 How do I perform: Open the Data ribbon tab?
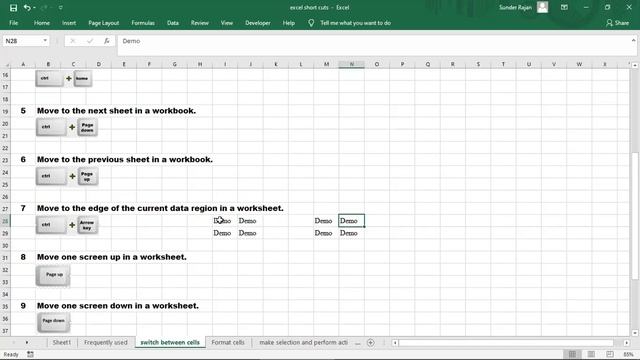[173, 23]
